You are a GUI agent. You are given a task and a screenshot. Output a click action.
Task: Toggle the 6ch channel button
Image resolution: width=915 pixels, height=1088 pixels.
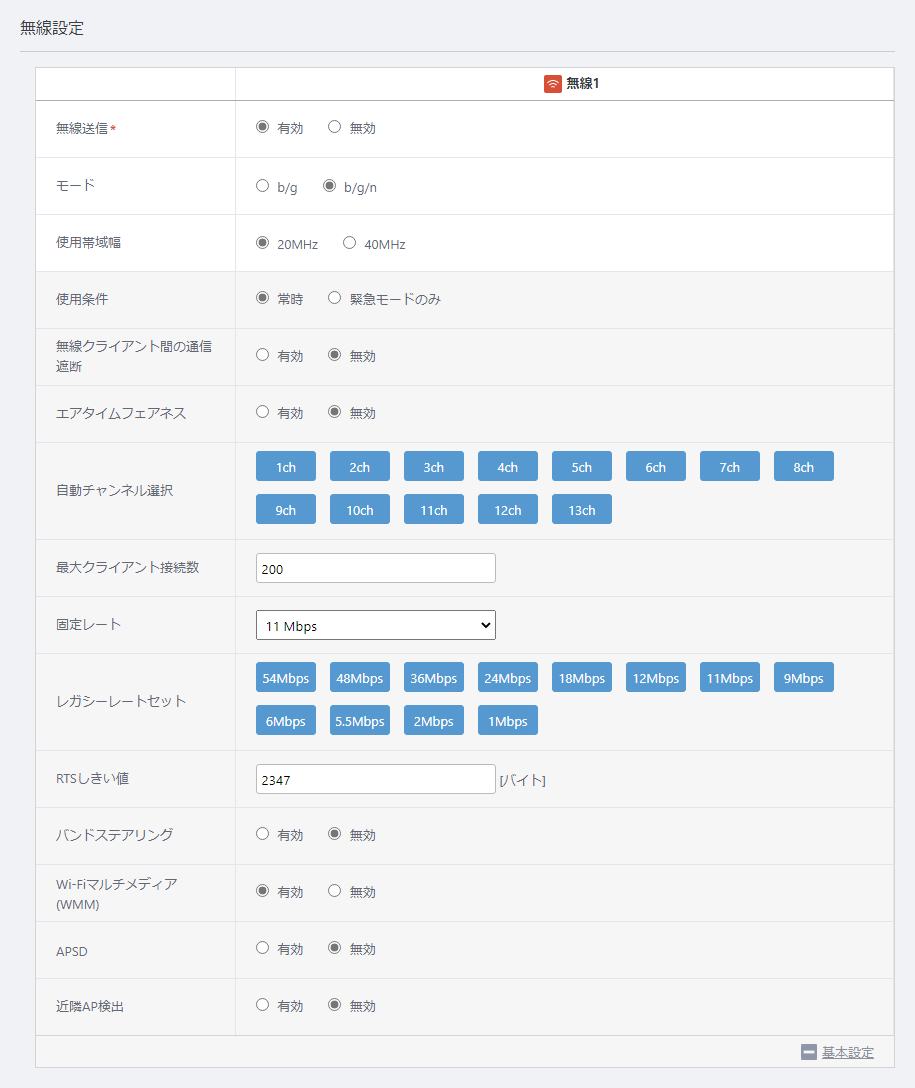[x=656, y=466]
